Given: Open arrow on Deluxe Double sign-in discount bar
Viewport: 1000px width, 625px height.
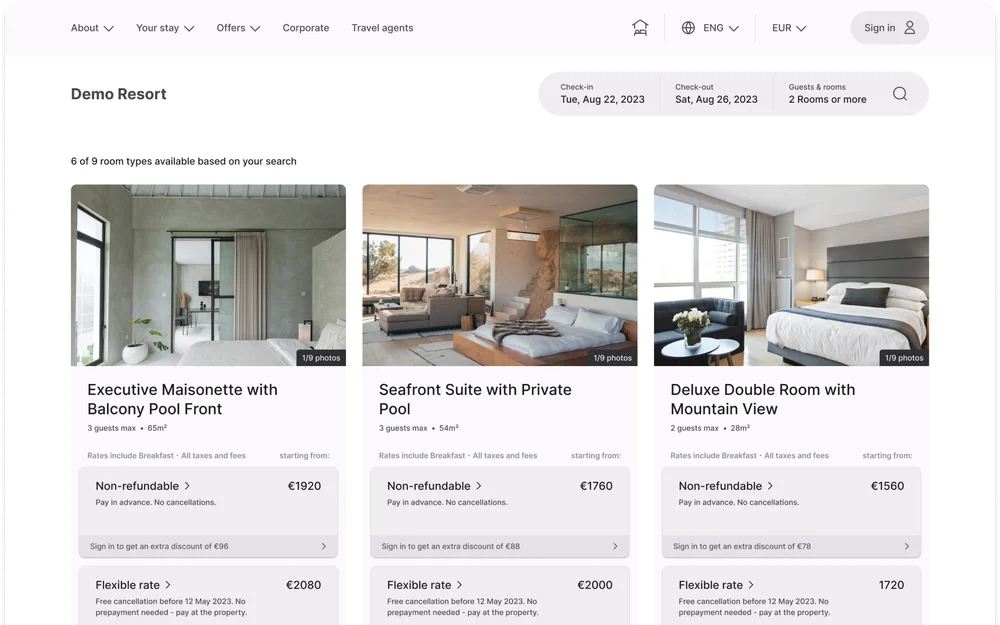Looking at the screenshot, I should pos(906,546).
